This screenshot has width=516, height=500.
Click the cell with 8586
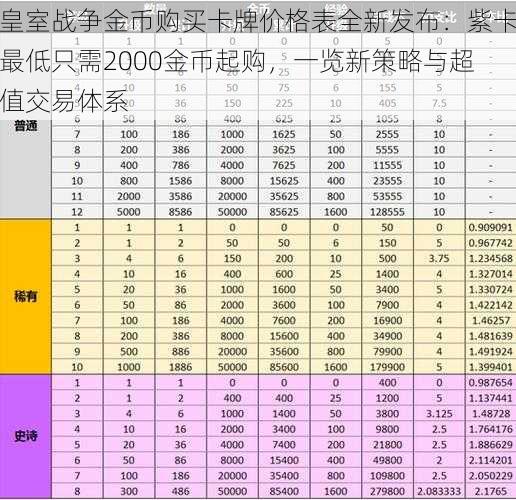pyautogui.click(x=180, y=212)
